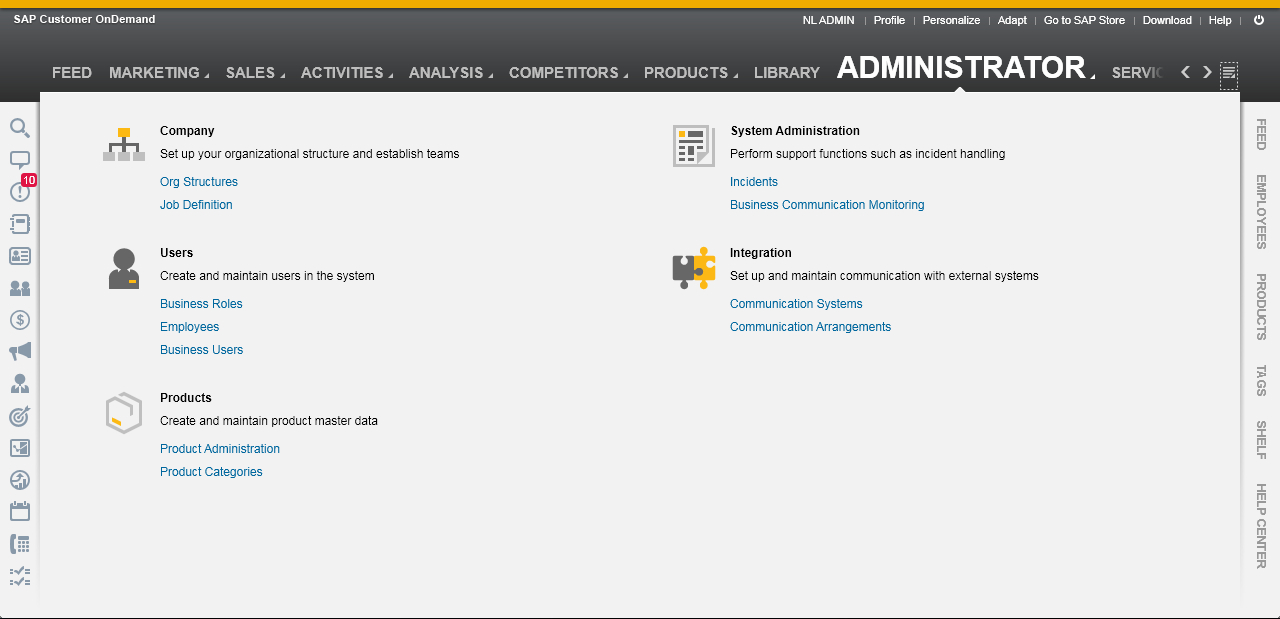Open the globe chart icon in the sidebar
Viewport: 1280px width, 619px height.
pos(20,480)
